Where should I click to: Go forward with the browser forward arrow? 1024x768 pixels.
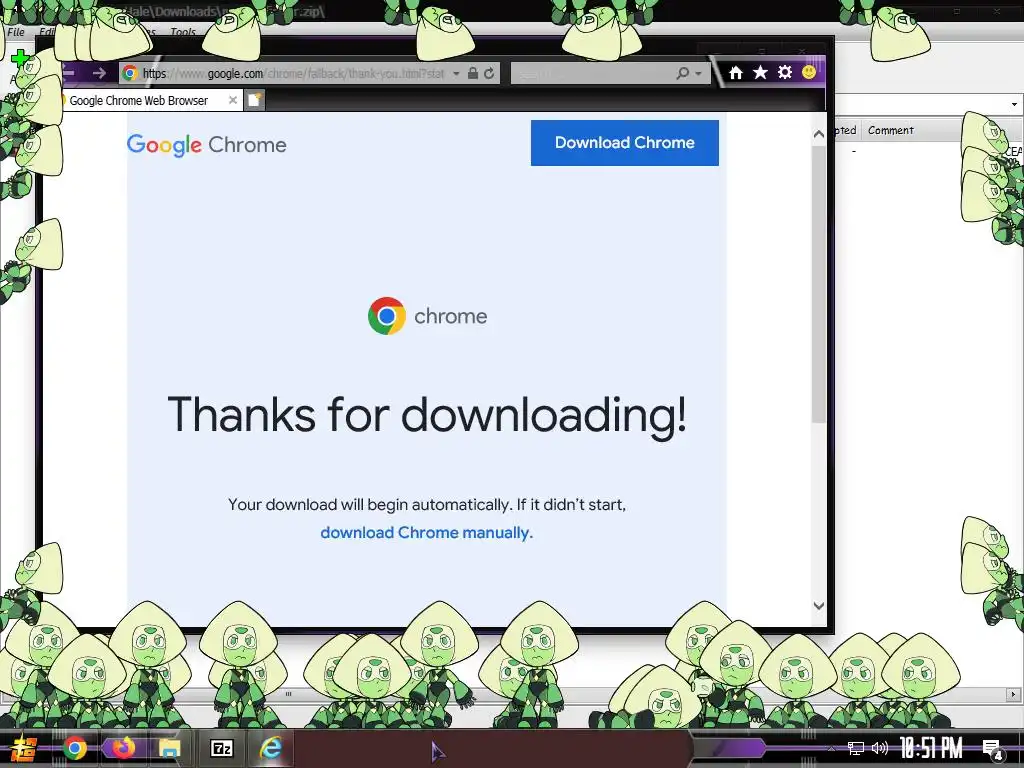click(99, 73)
